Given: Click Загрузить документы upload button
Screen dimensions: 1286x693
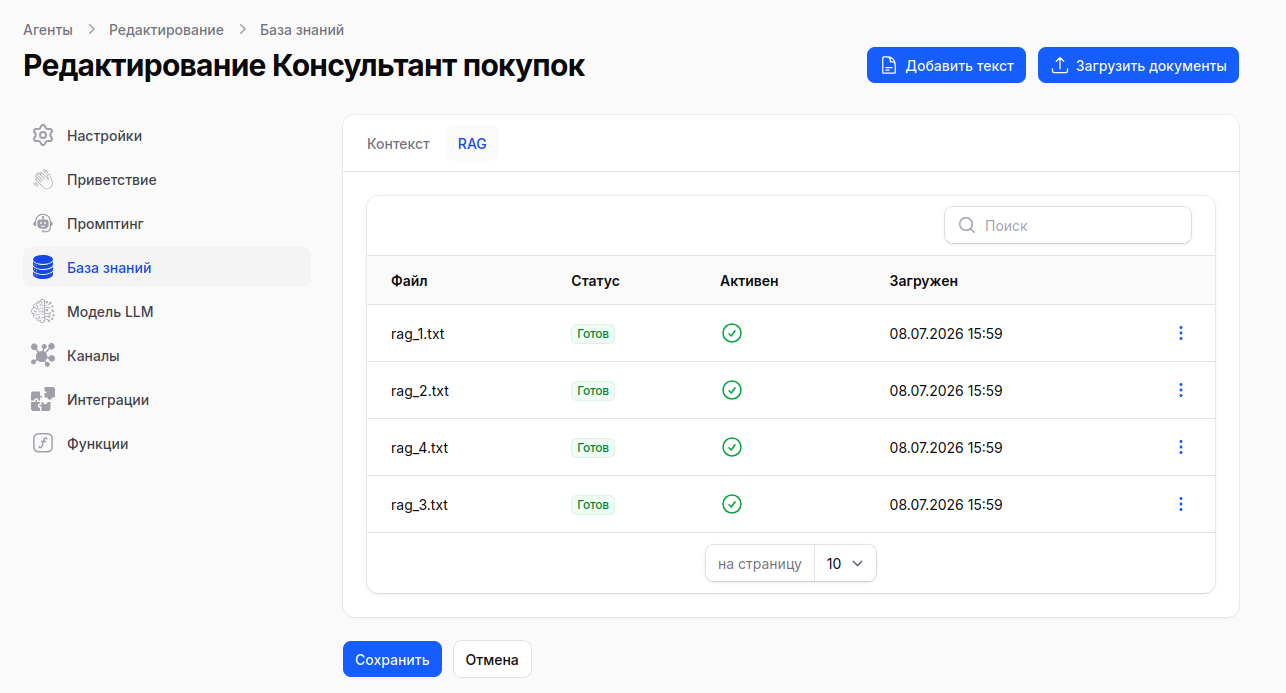Looking at the screenshot, I should (1138, 65).
